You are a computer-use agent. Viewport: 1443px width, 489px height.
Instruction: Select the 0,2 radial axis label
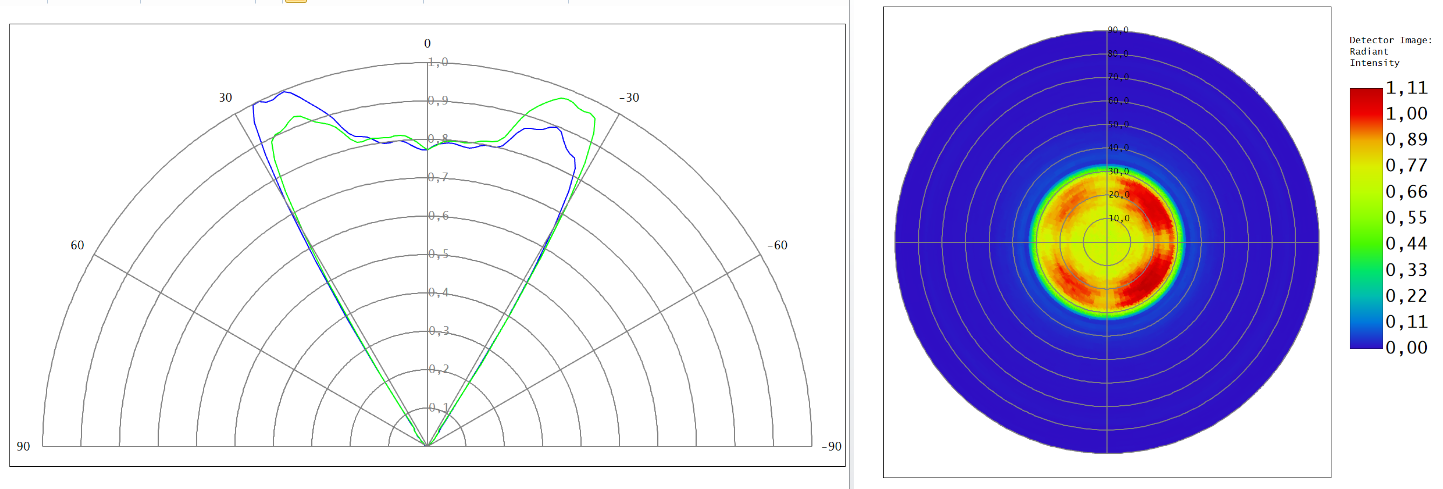click(438, 369)
